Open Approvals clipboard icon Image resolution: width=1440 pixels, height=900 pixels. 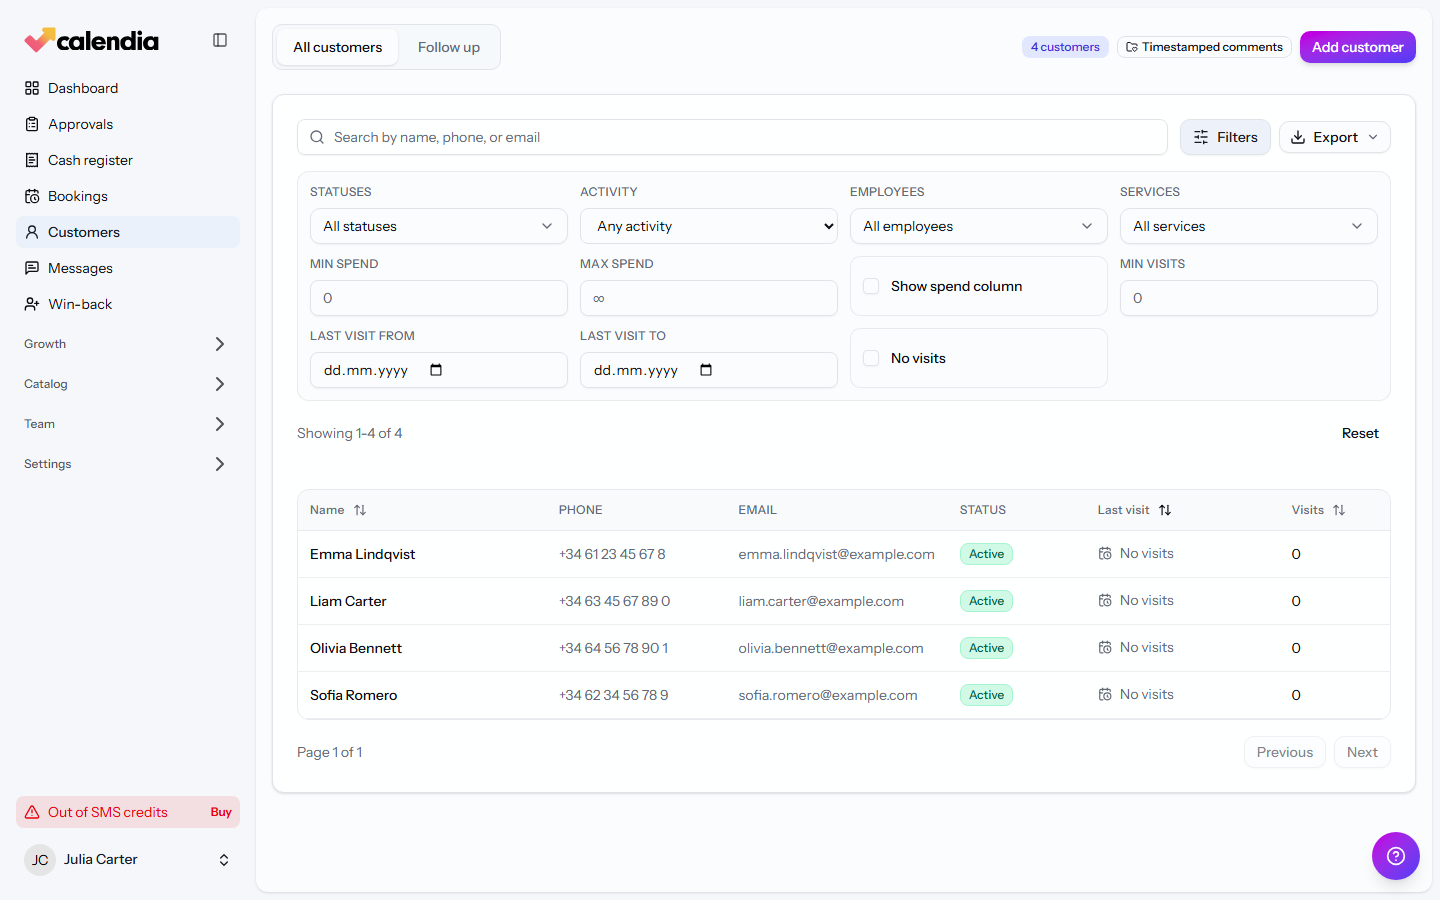click(32, 124)
